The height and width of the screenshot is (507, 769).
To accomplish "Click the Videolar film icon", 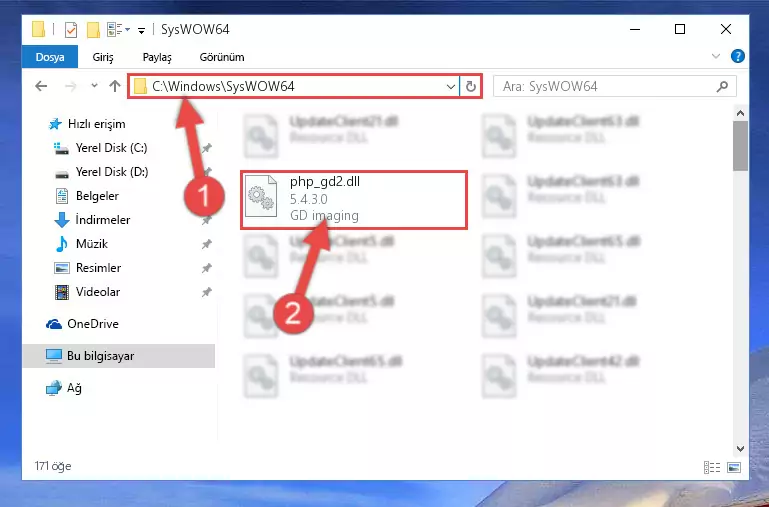I will click(x=62, y=292).
